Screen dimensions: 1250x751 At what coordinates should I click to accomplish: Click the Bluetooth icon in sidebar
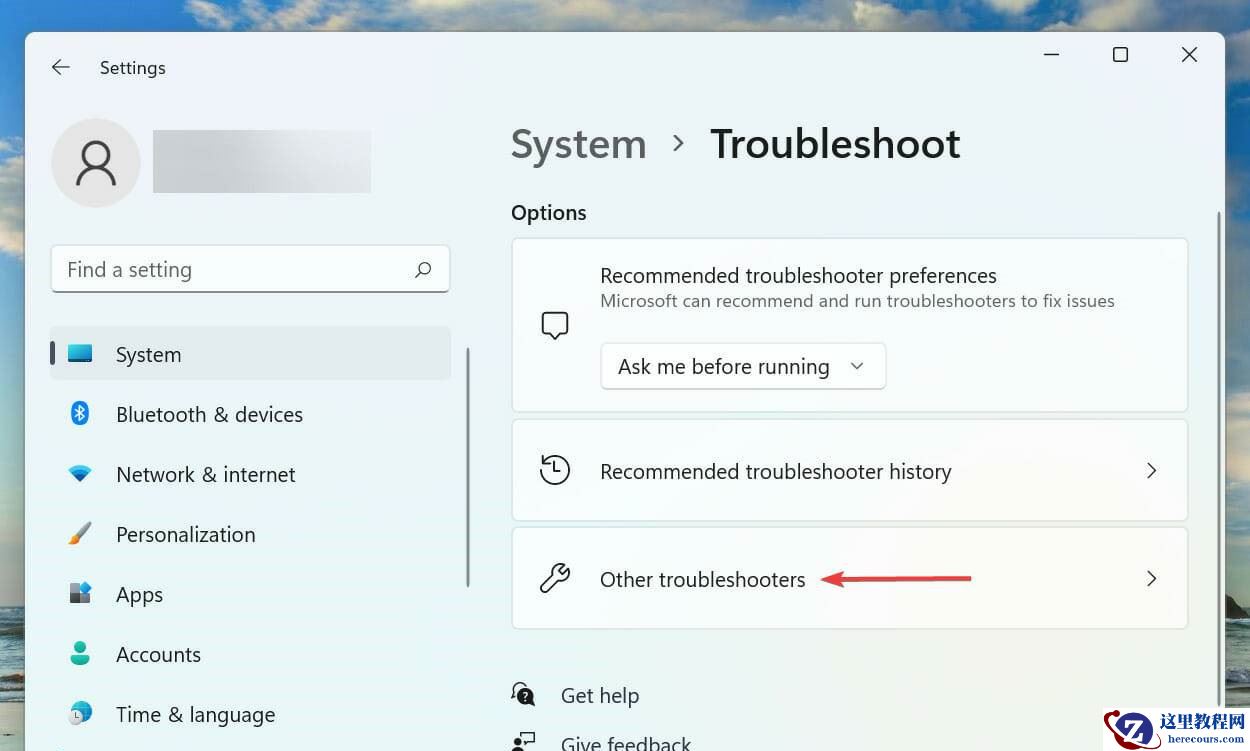80,413
